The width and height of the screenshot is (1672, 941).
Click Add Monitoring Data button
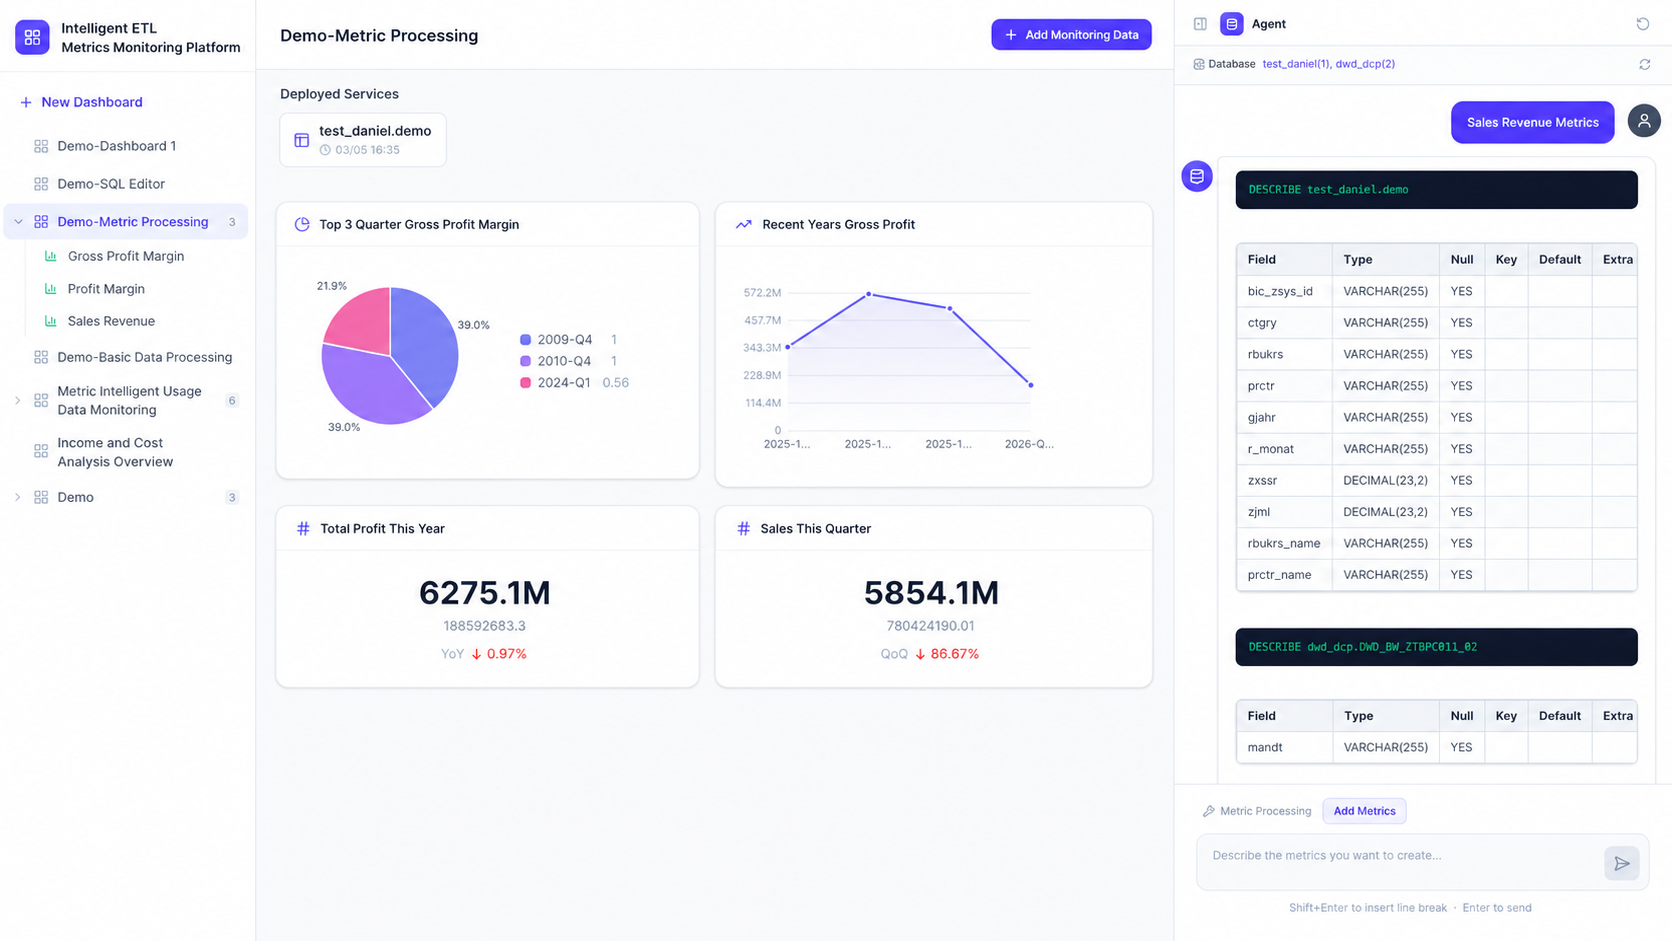1071,35
